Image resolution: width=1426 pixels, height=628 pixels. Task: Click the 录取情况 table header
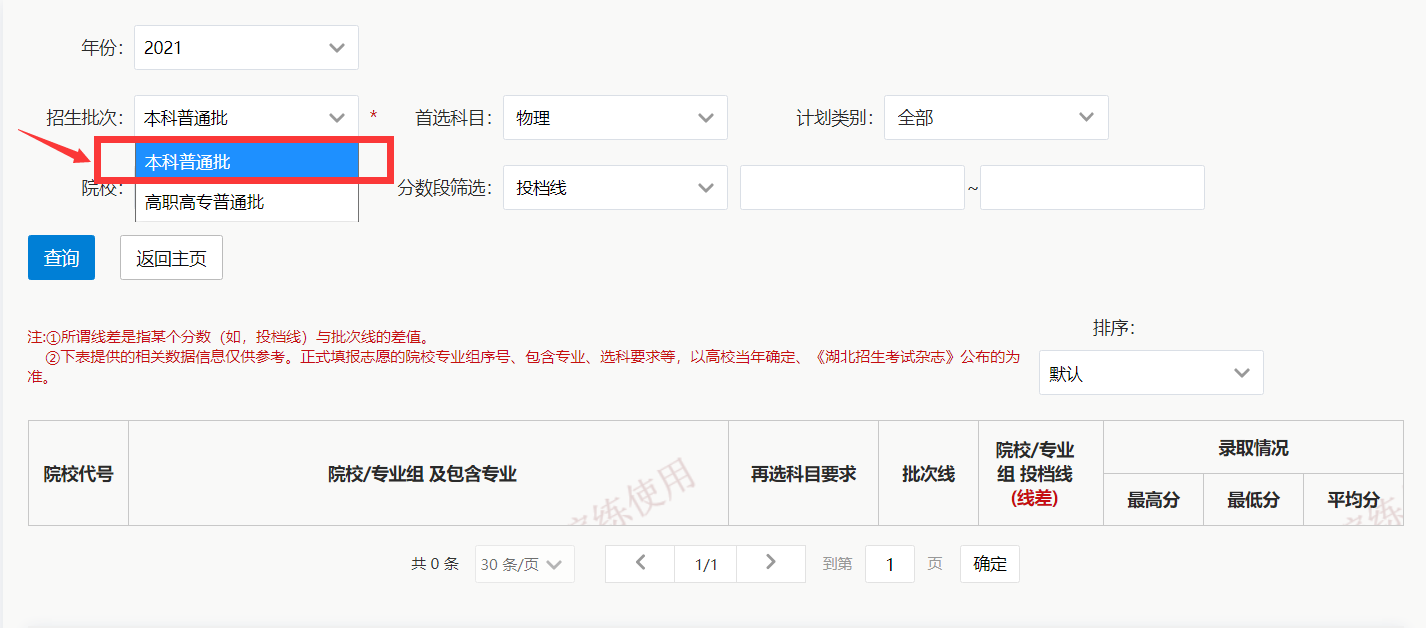click(x=1254, y=448)
